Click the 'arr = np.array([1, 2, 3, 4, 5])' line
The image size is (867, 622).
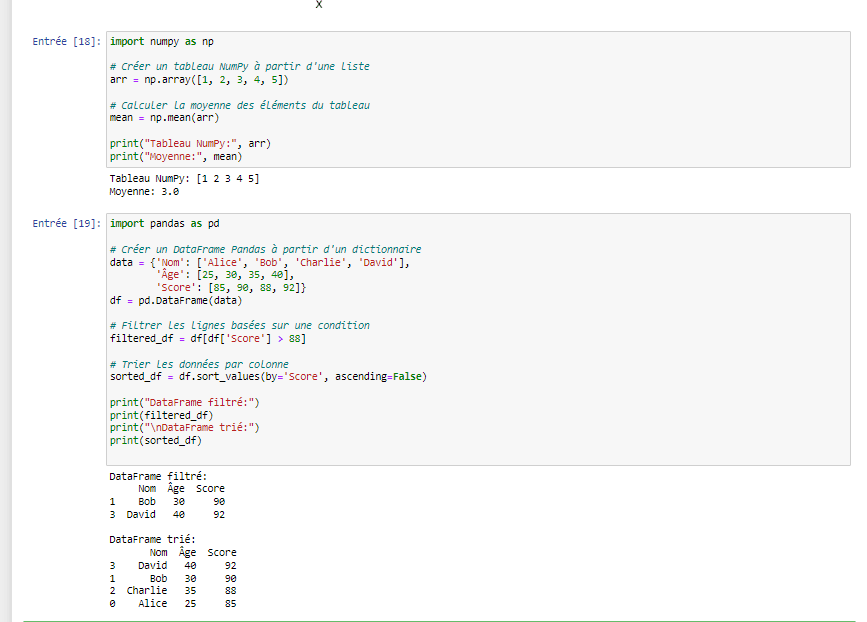pyautogui.click(x=200, y=79)
